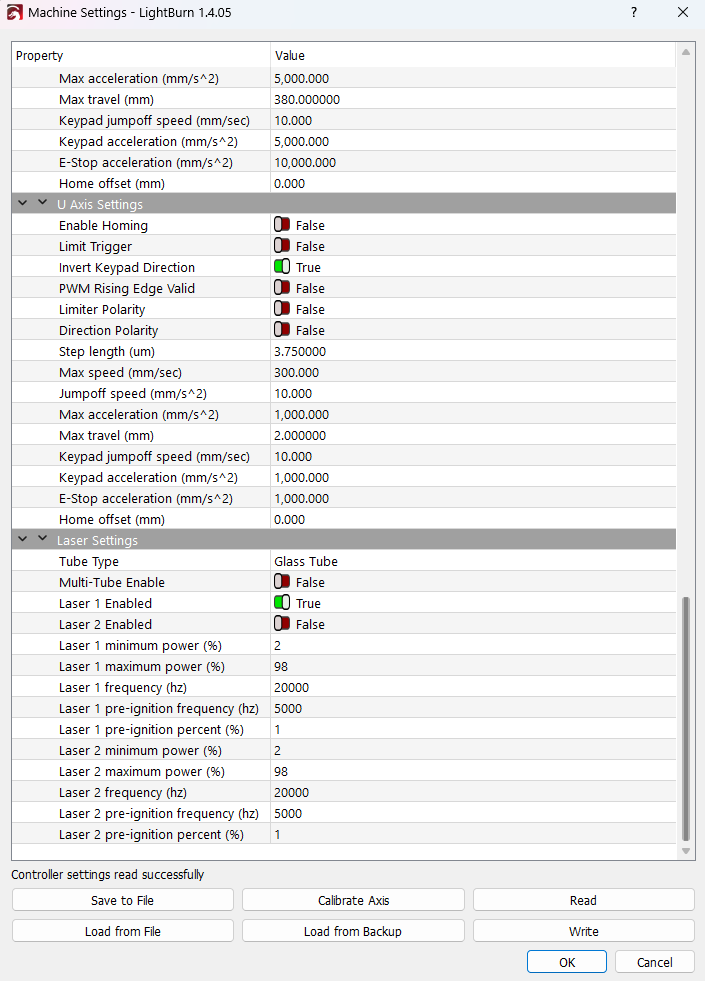The image size is (705, 981).
Task: Click Load from File button
Action: (123, 931)
